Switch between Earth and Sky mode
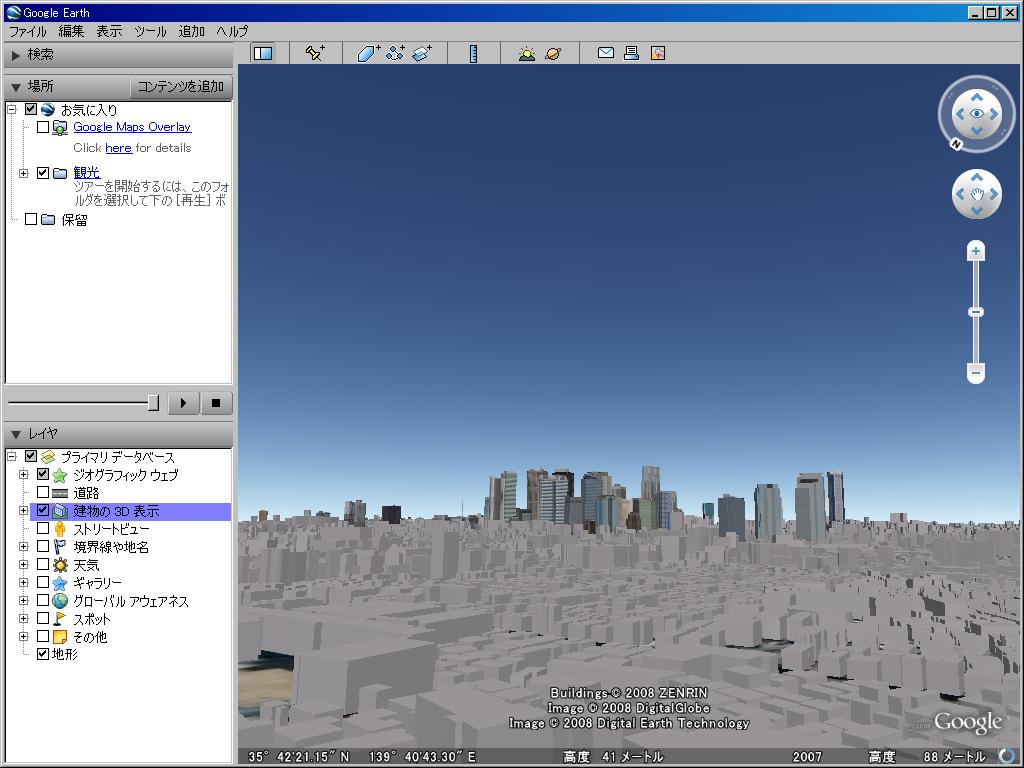Image resolution: width=1024 pixels, height=768 pixels. coord(552,53)
